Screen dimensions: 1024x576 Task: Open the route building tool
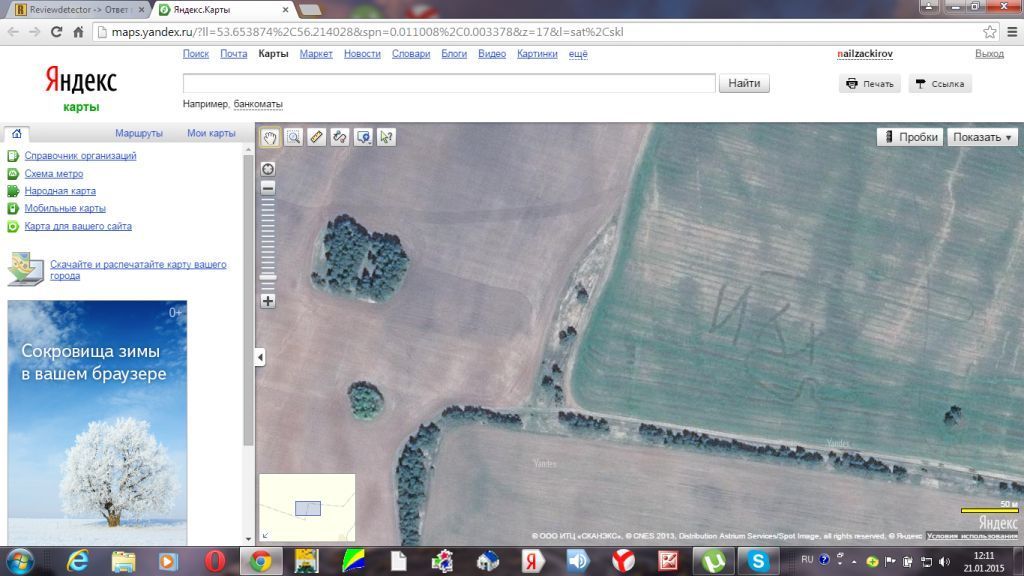(x=340, y=137)
